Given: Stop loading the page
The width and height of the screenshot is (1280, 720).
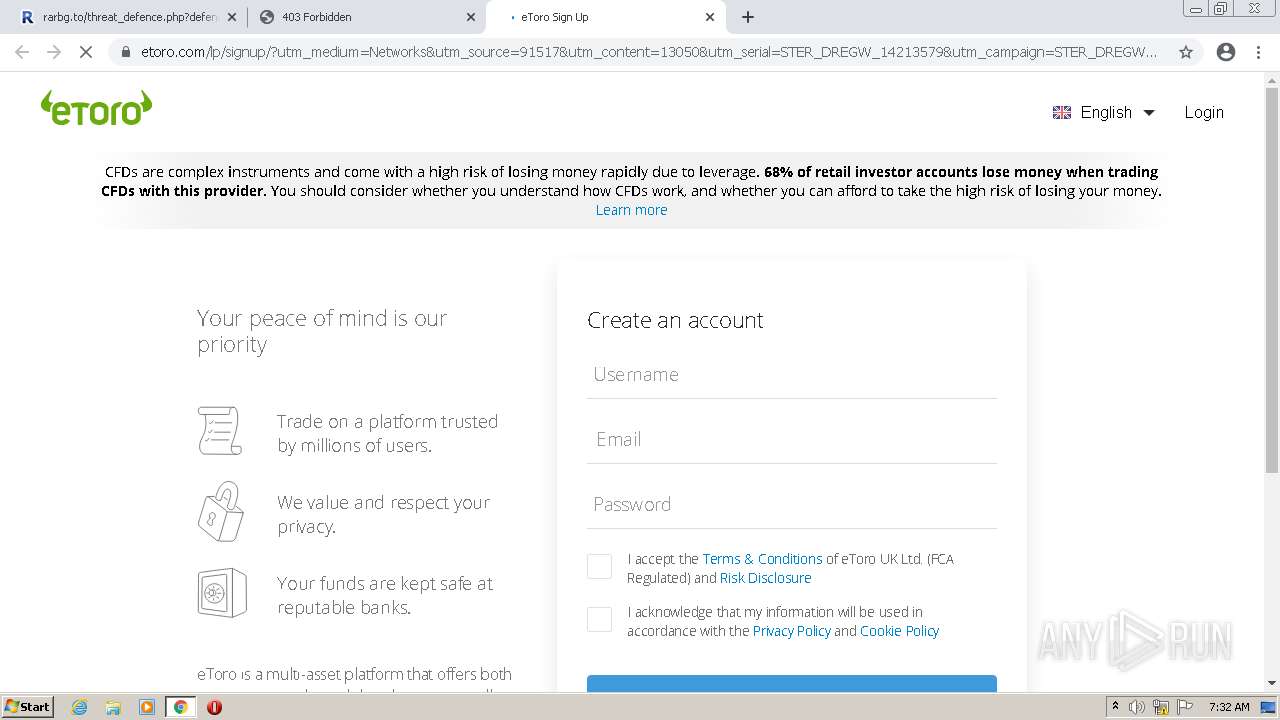Looking at the screenshot, I should click(86, 52).
